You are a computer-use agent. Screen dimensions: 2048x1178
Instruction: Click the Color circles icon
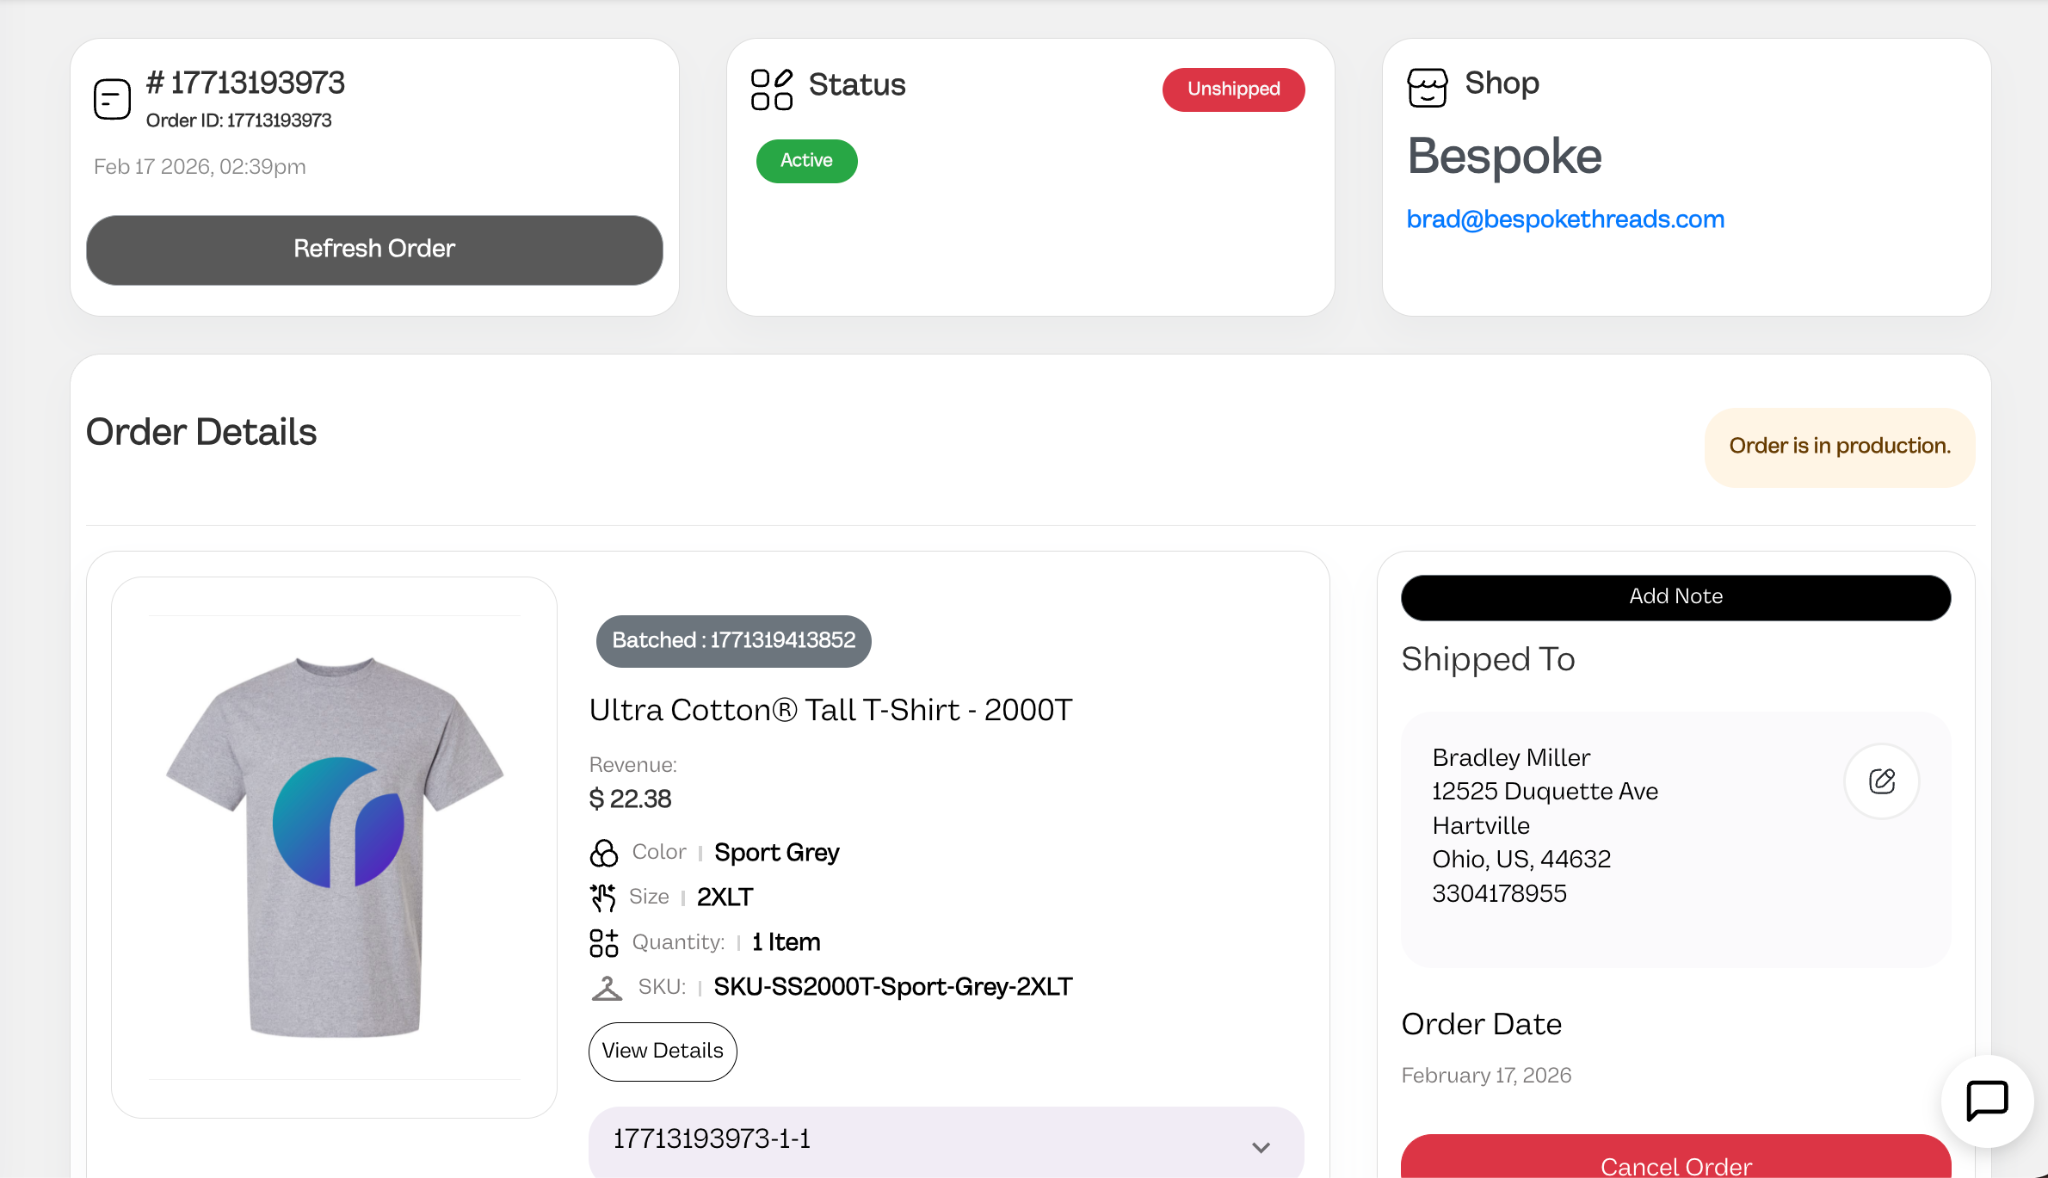tap(604, 853)
